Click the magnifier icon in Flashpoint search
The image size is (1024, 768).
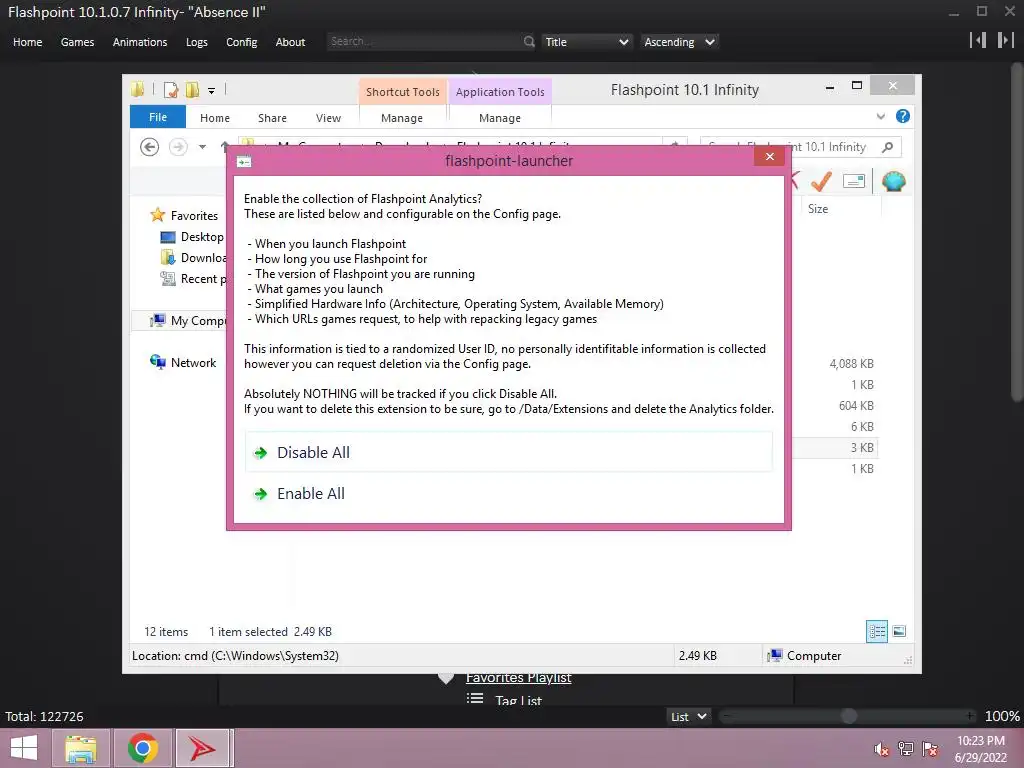[529, 42]
